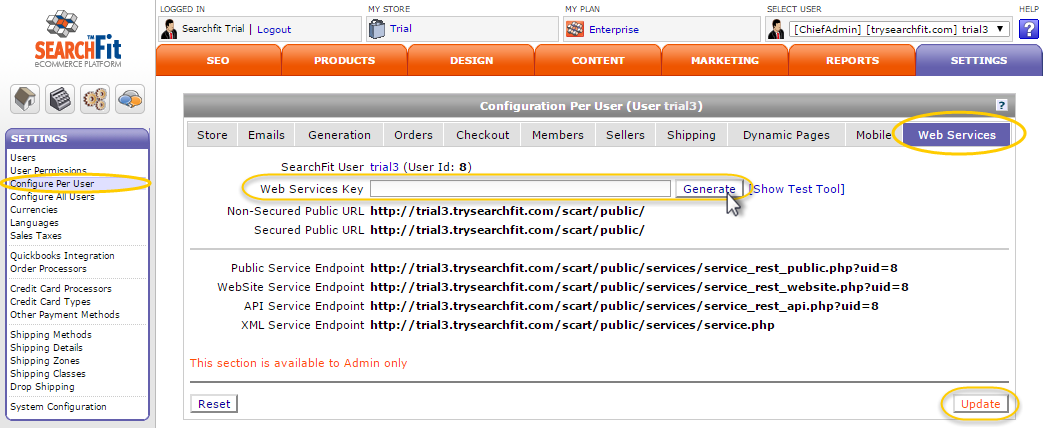Viewport: 1043px width, 428px height.
Task: Open the REPORTS main tab
Action: click(x=852, y=61)
